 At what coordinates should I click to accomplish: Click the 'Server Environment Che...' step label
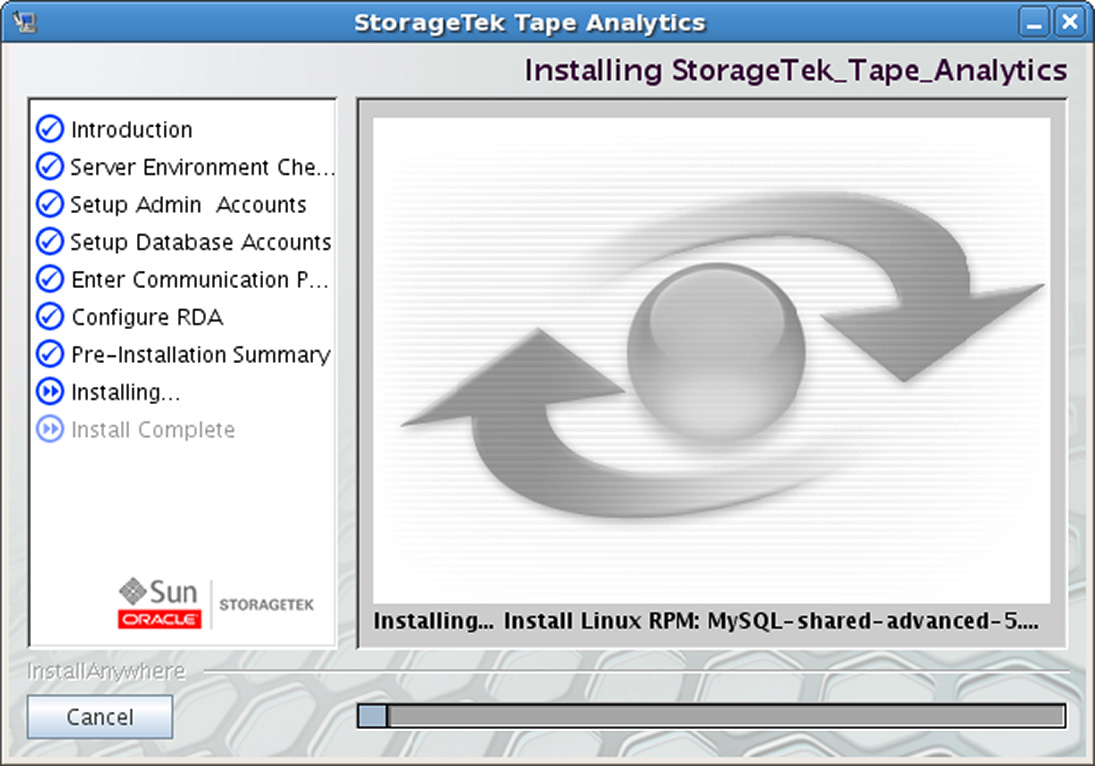(203, 167)
